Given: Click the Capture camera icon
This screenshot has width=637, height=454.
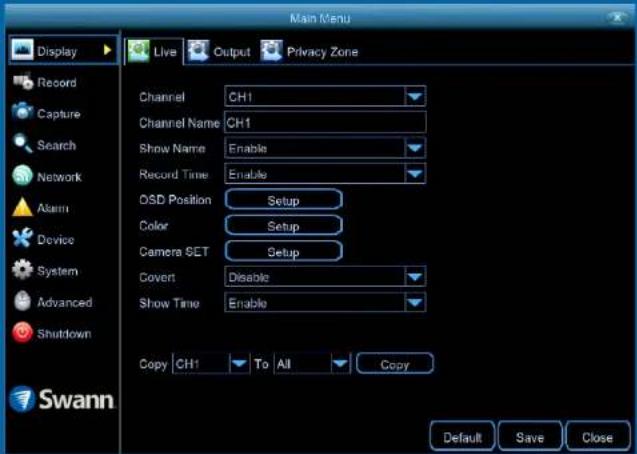Looking at the screenshot, I should (x=22, y=112).
